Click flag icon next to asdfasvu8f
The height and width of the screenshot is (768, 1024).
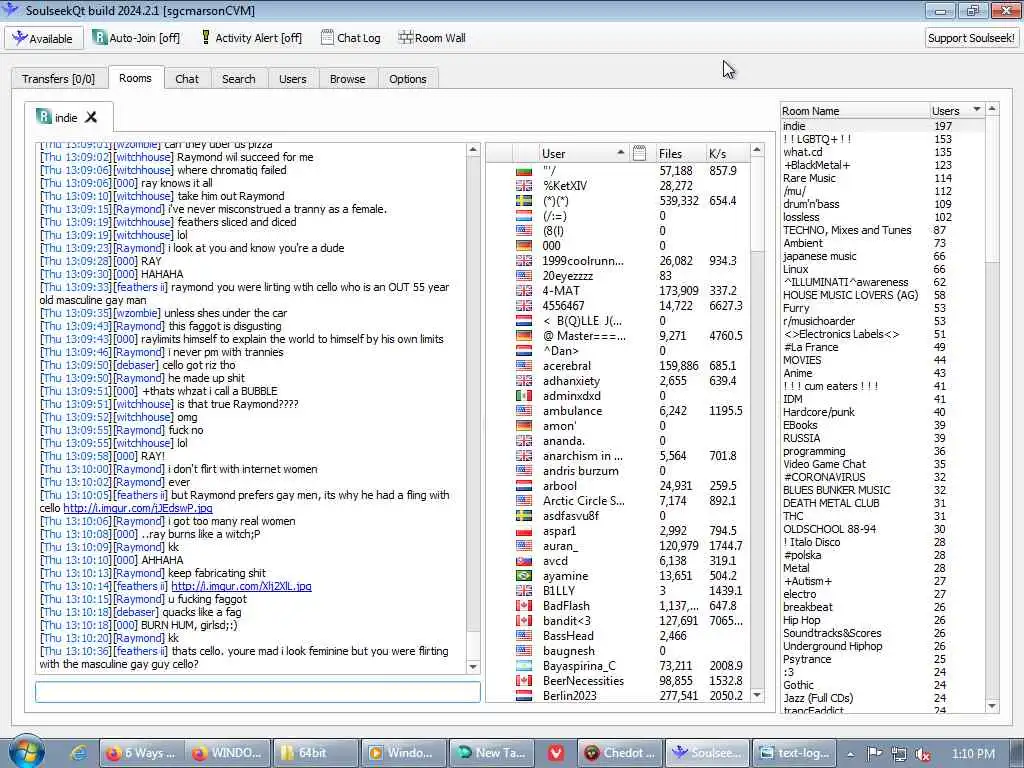[524, 516]
